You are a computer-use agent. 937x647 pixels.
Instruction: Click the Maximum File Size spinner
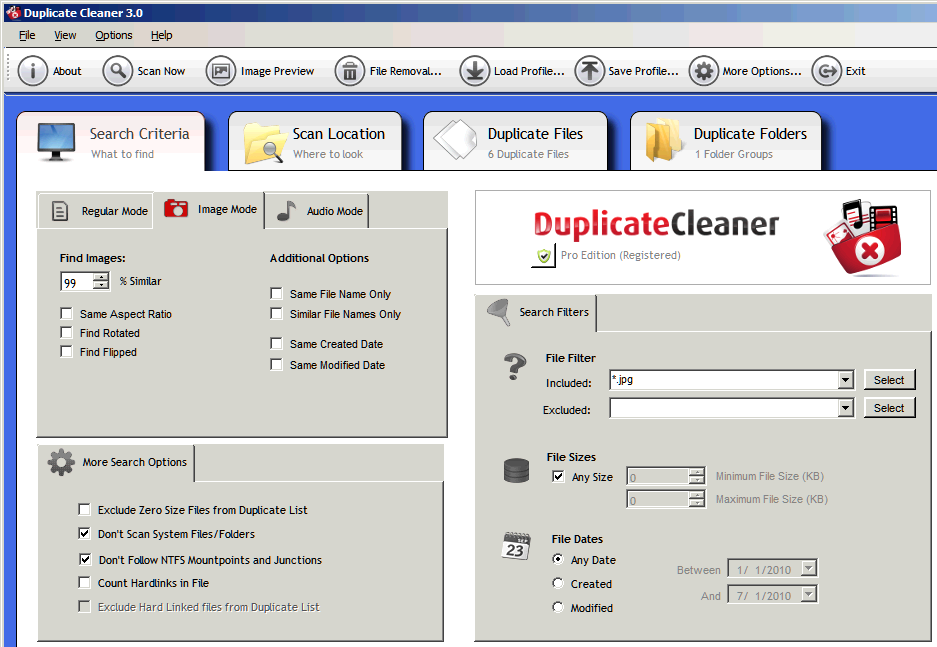pos(696,499)
